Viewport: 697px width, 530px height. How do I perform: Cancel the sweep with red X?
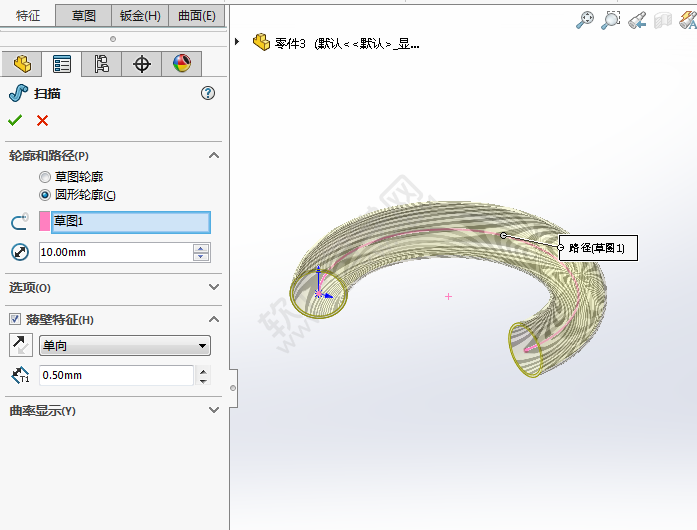(x=42, y=120)
